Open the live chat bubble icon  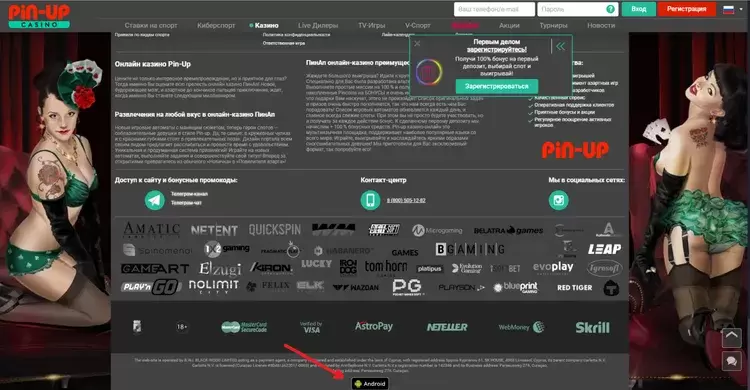tap(731, 361)
